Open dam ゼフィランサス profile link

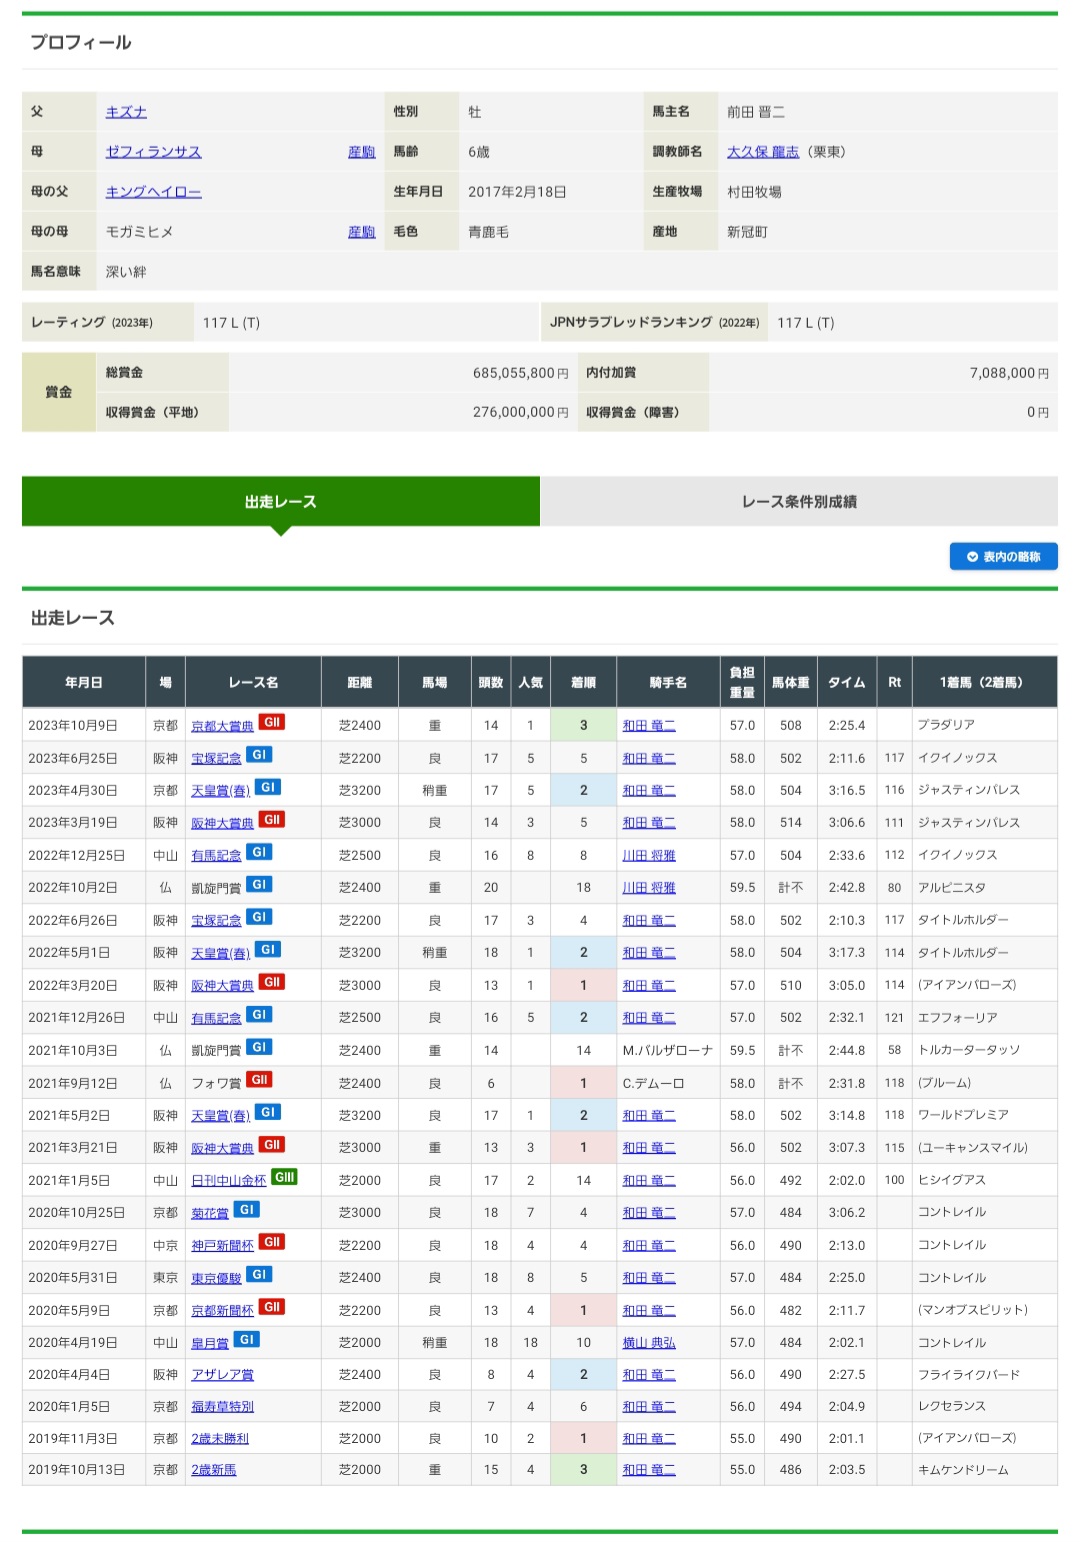[153, 152]
